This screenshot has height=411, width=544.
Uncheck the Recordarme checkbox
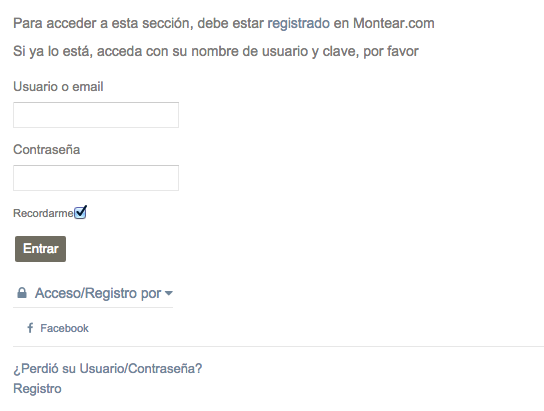tap(80, 213)
